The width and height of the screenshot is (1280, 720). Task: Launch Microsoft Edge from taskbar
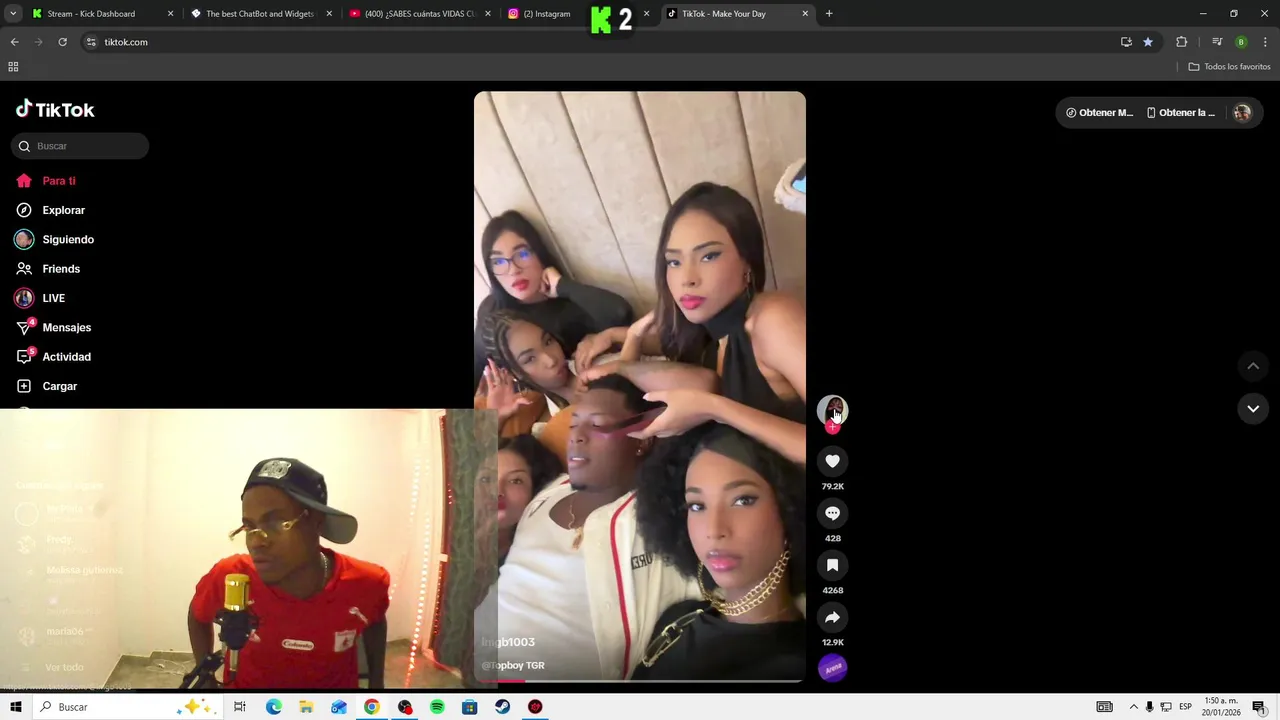click(274, 707)
